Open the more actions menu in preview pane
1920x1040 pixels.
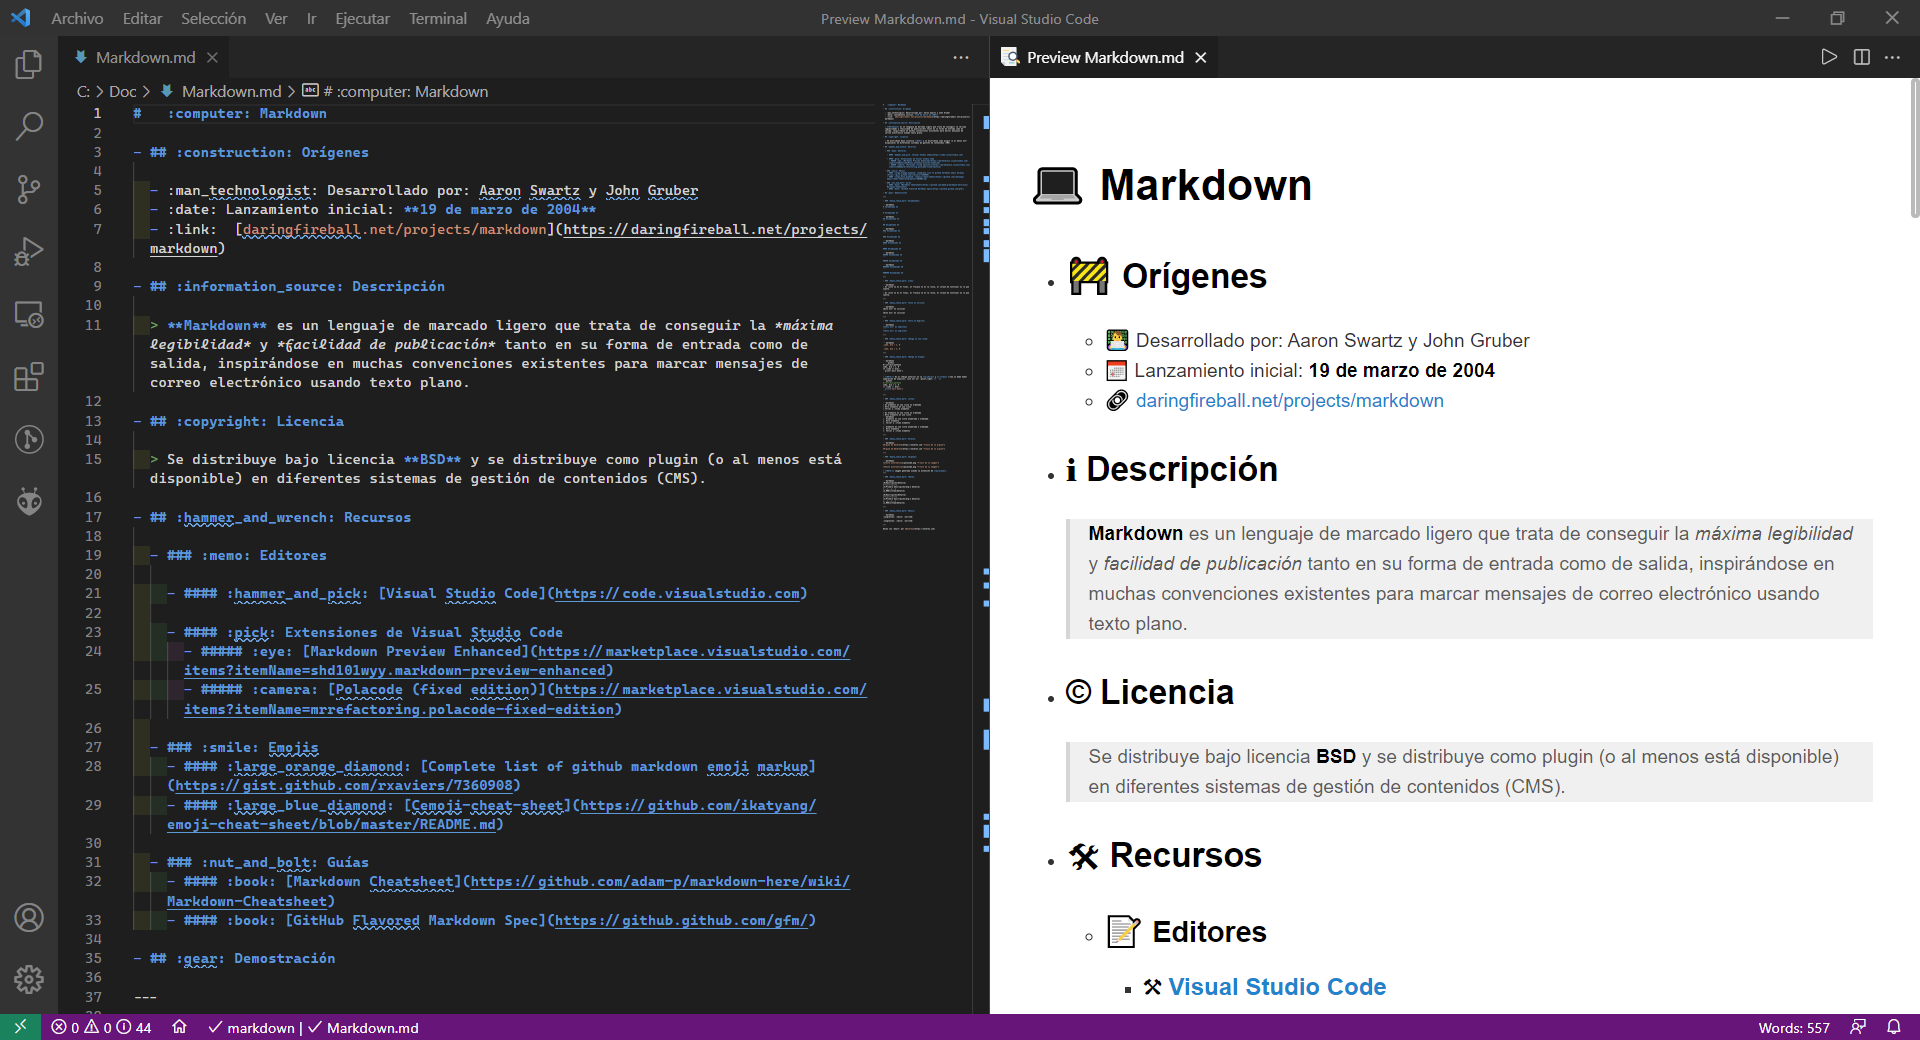coord(1893,57)
